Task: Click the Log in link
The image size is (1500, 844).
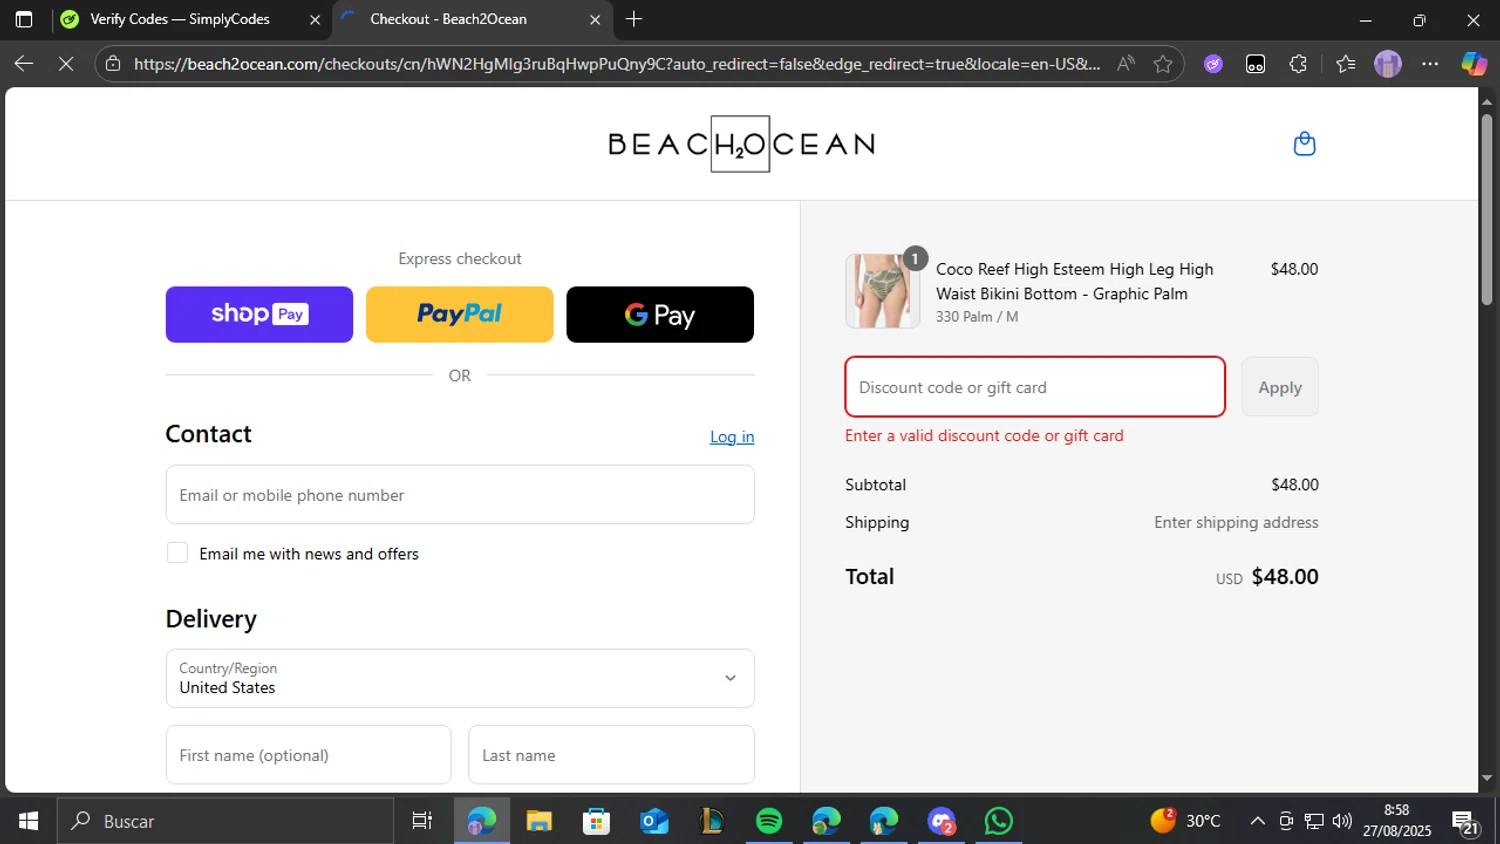Action: pos(732,437)
